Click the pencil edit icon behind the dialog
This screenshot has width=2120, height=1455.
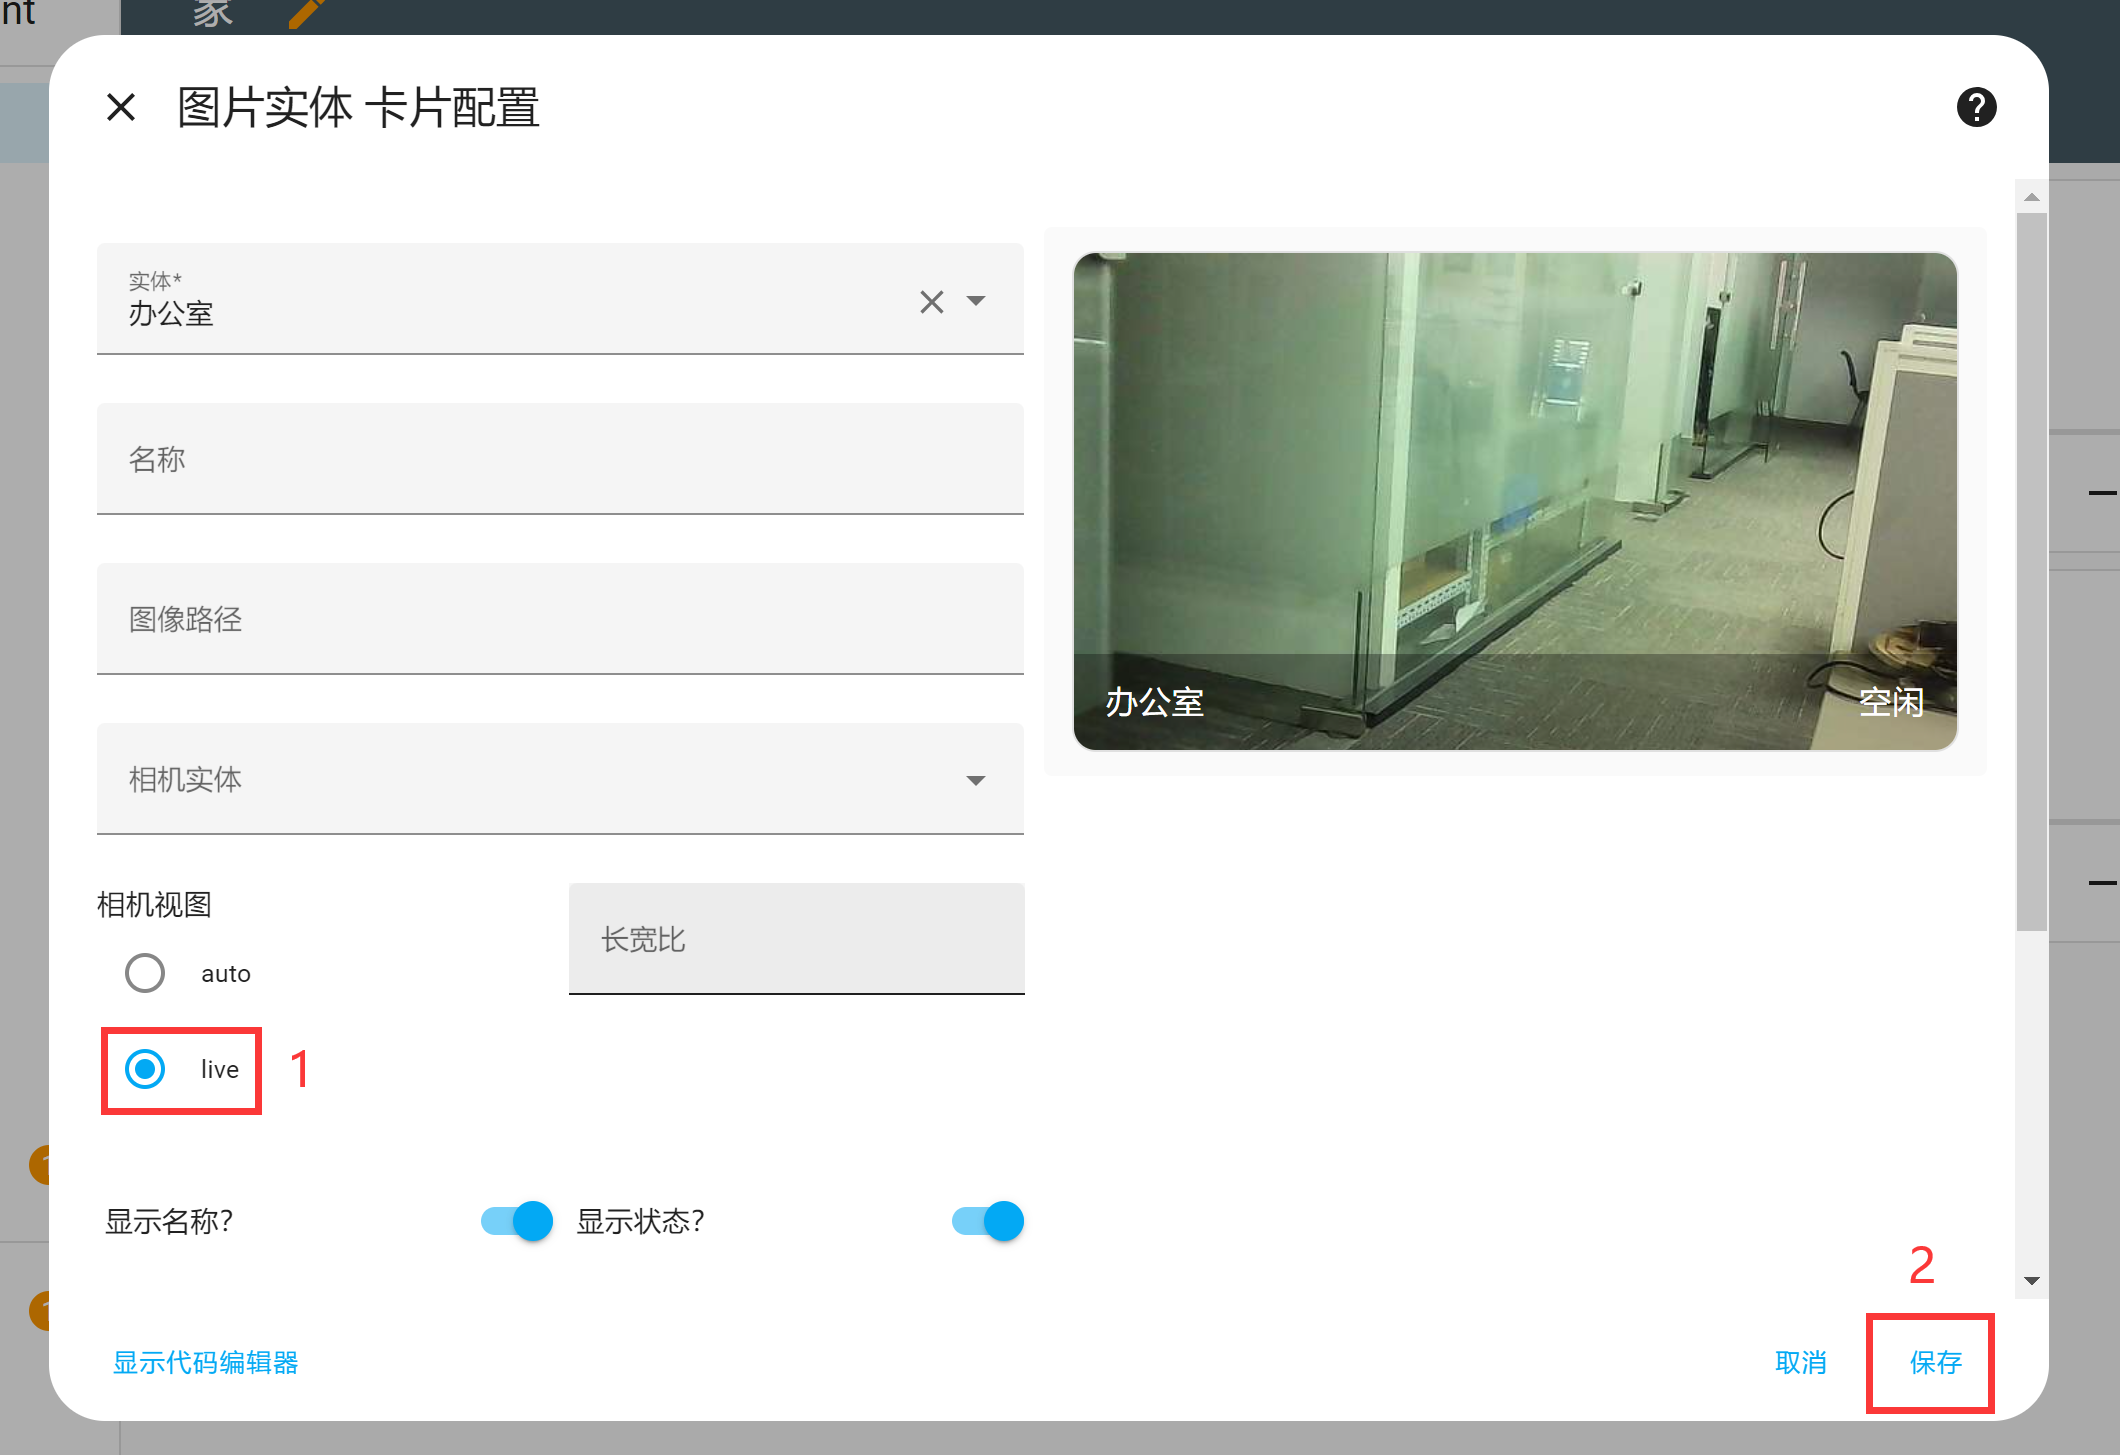pyautogui.click(x=306, y=14)
